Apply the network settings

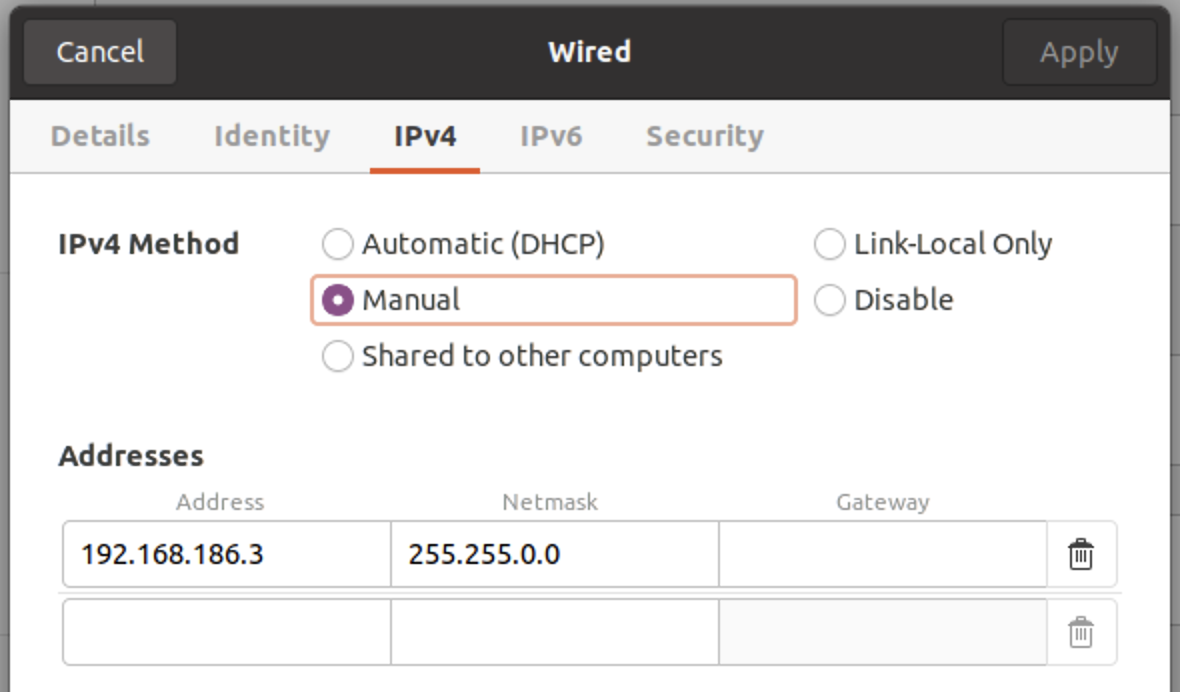pyautogui.click(x=1079, y=52)
